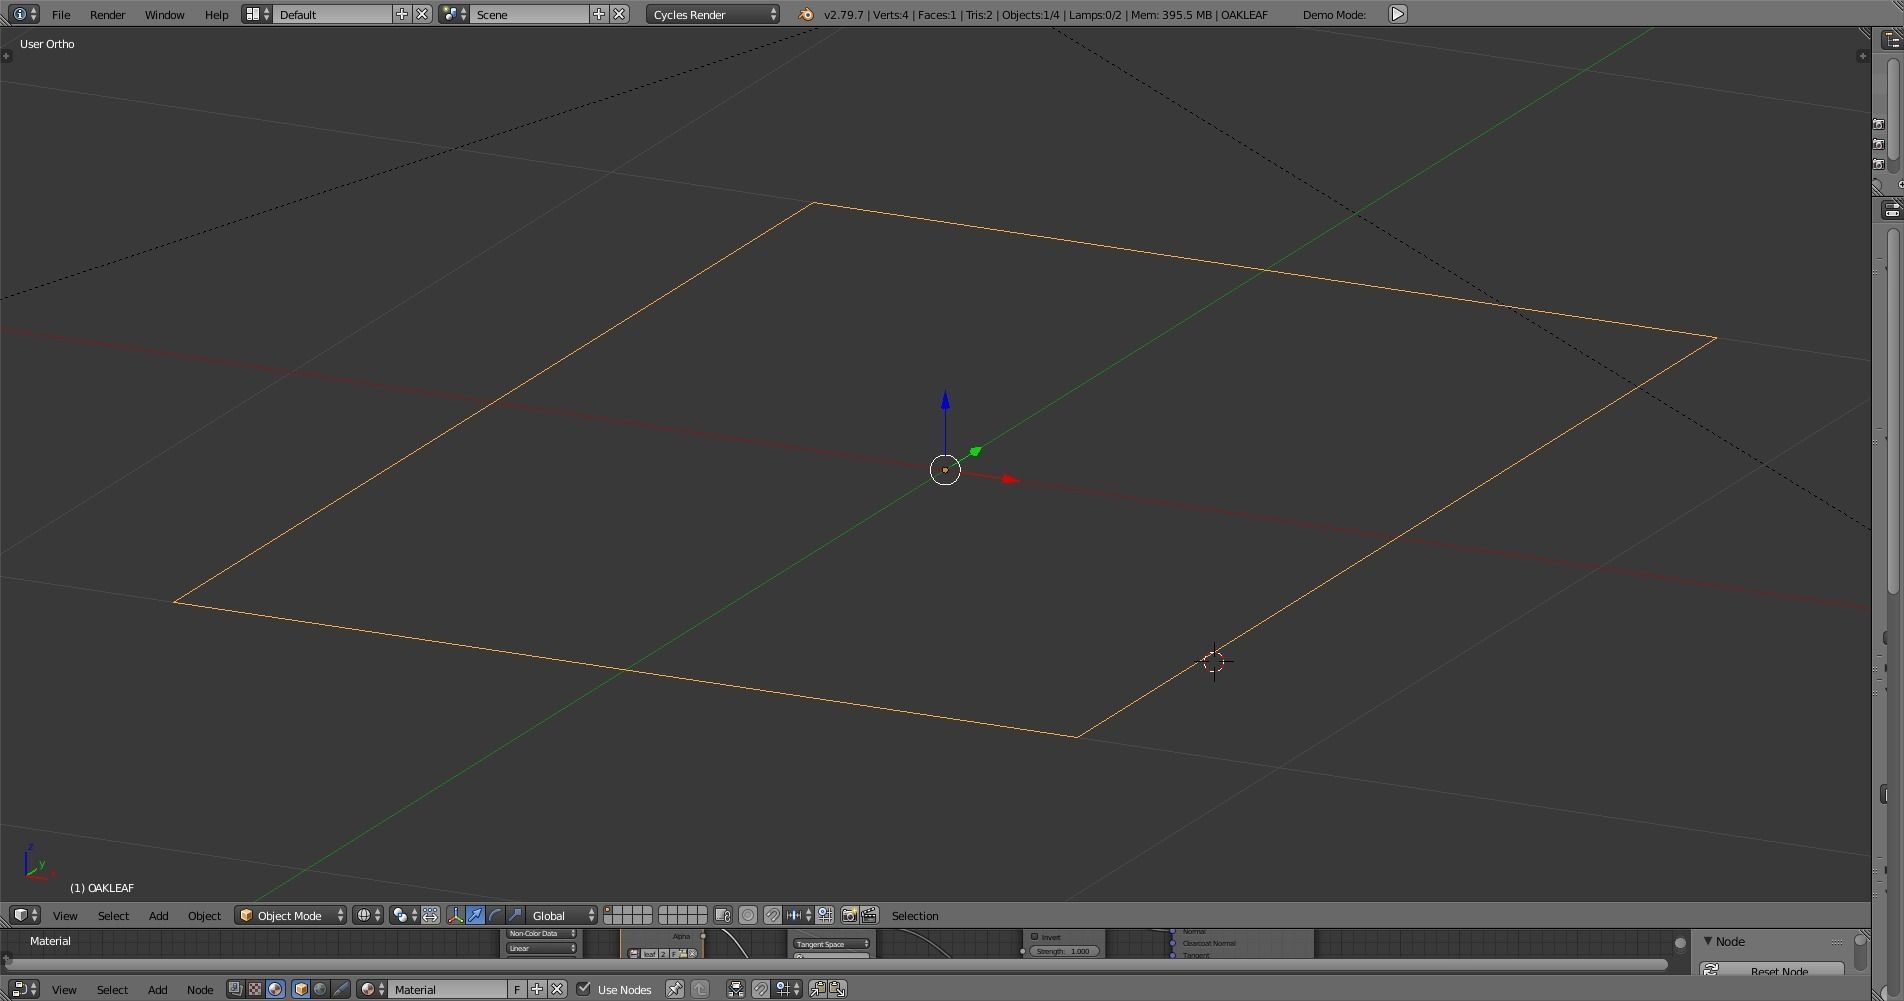The height and width of the screenshot is (1001, 1904).
Task: Click the Scene name field
Action: 529,14
